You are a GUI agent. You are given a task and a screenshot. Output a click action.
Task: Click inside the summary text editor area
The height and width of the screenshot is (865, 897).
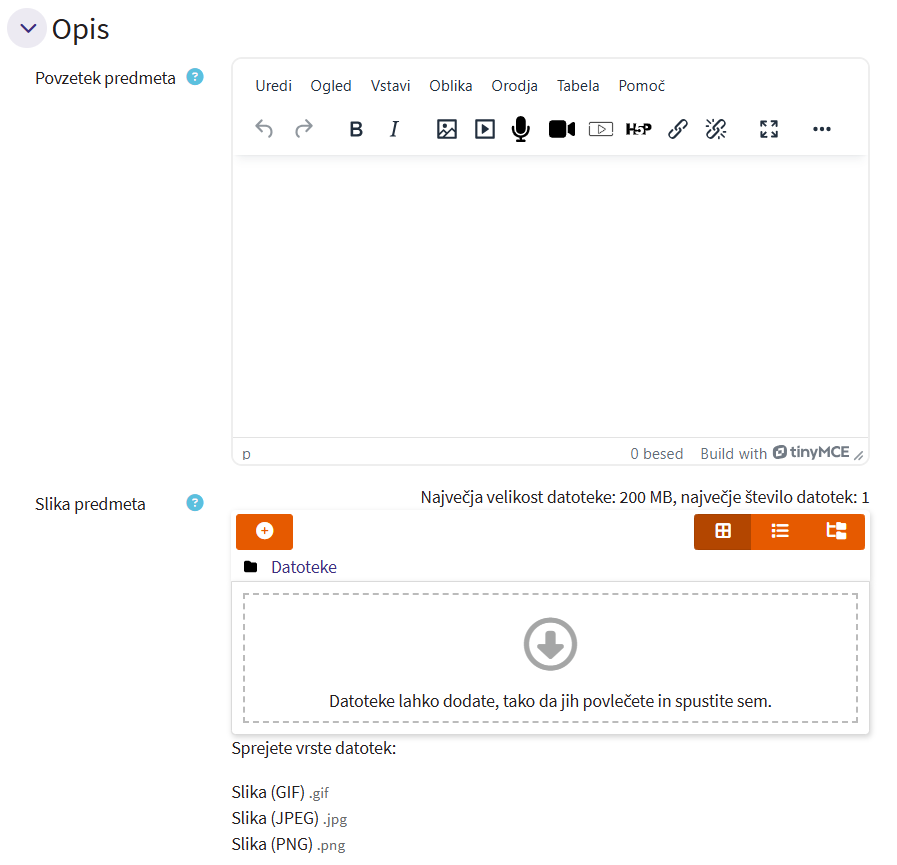point(550,295)
